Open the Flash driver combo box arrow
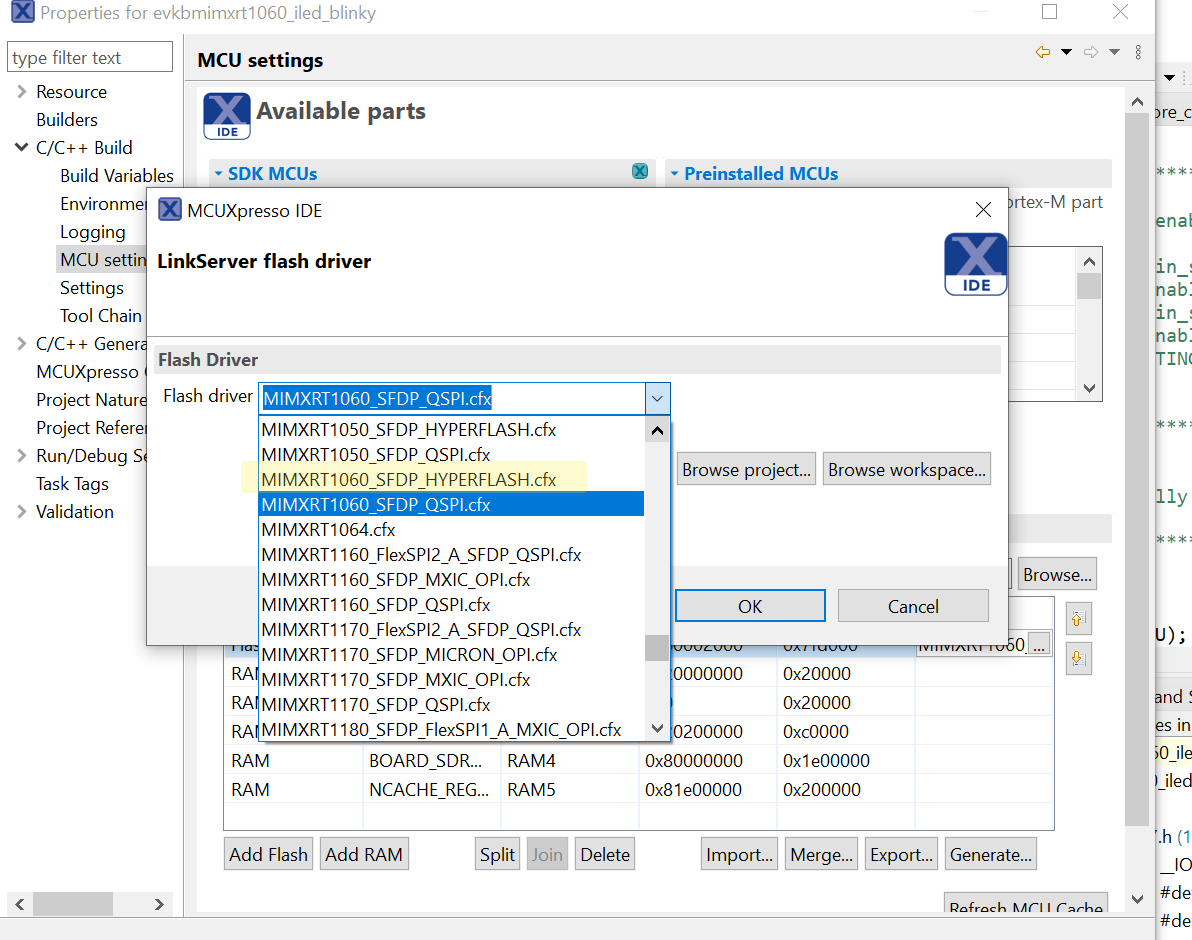The width and height of the screenshot is (1192, 940). point(657,398)
